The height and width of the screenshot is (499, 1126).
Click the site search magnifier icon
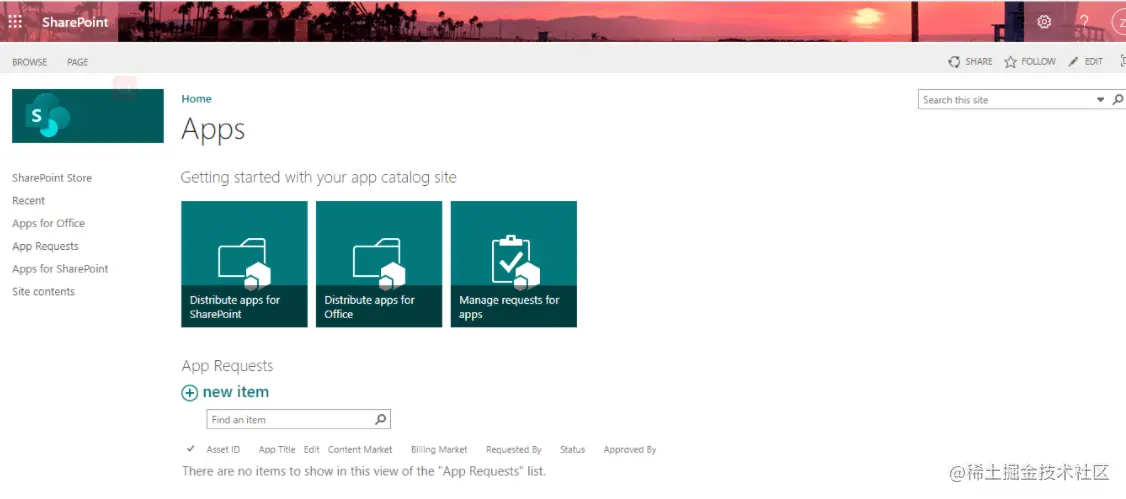tap(1117, 100)
